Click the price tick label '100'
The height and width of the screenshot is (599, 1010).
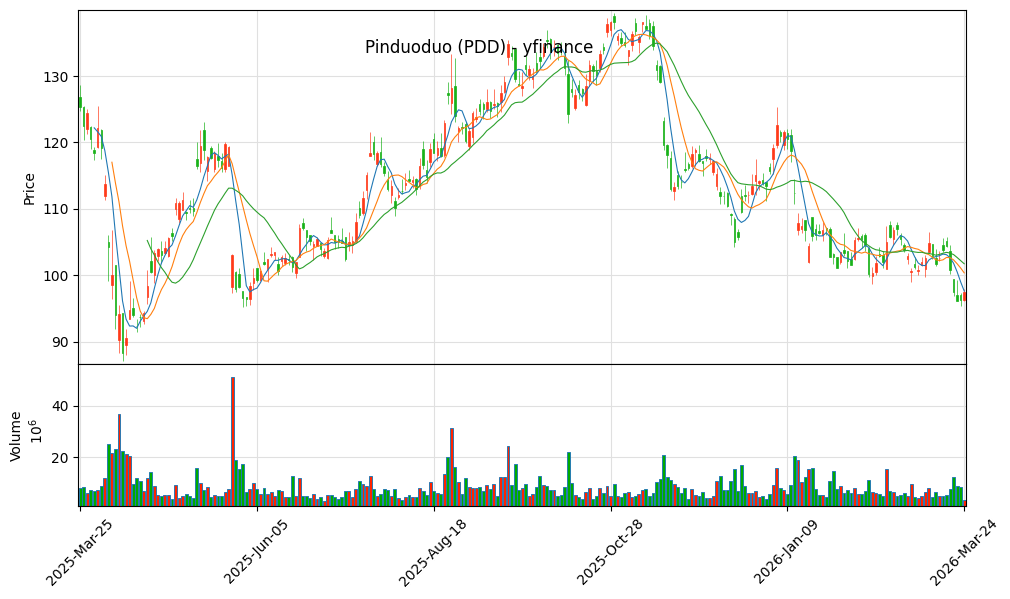coord(55,276)
